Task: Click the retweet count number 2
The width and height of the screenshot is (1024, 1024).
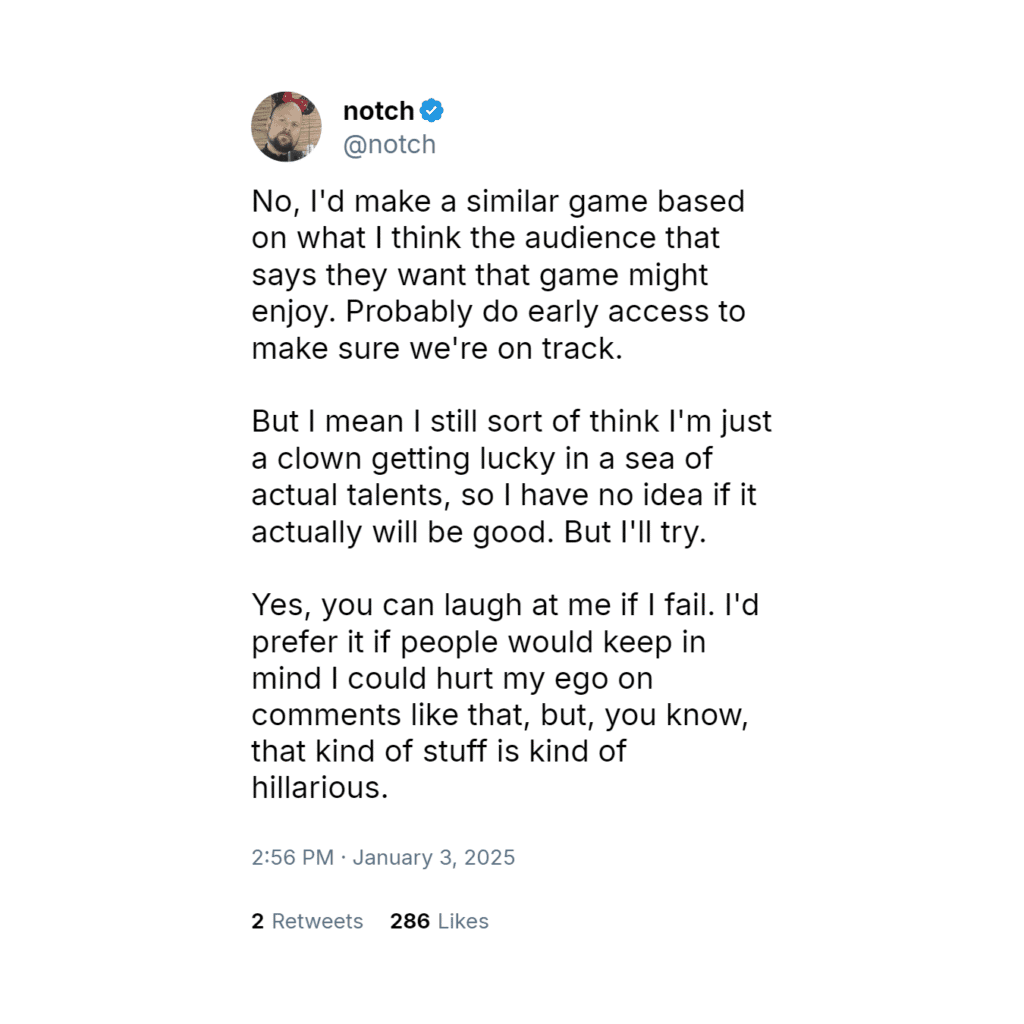Action: (x=258, y=921)
